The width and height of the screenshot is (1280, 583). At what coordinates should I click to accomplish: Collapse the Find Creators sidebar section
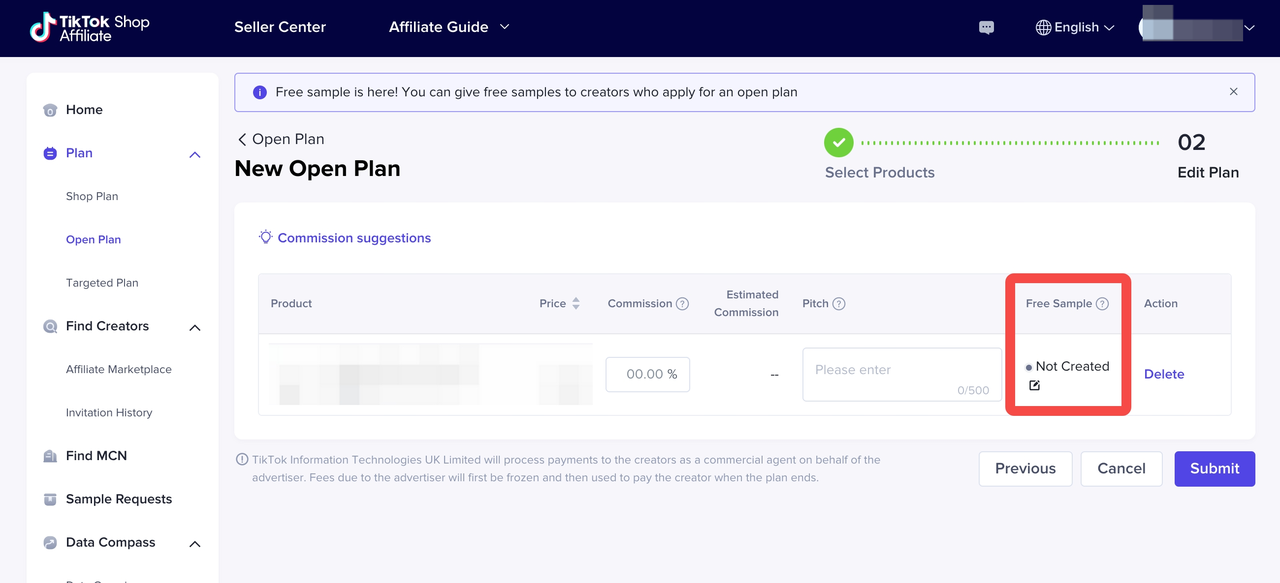pyautogui.click(x=195, y=327)
